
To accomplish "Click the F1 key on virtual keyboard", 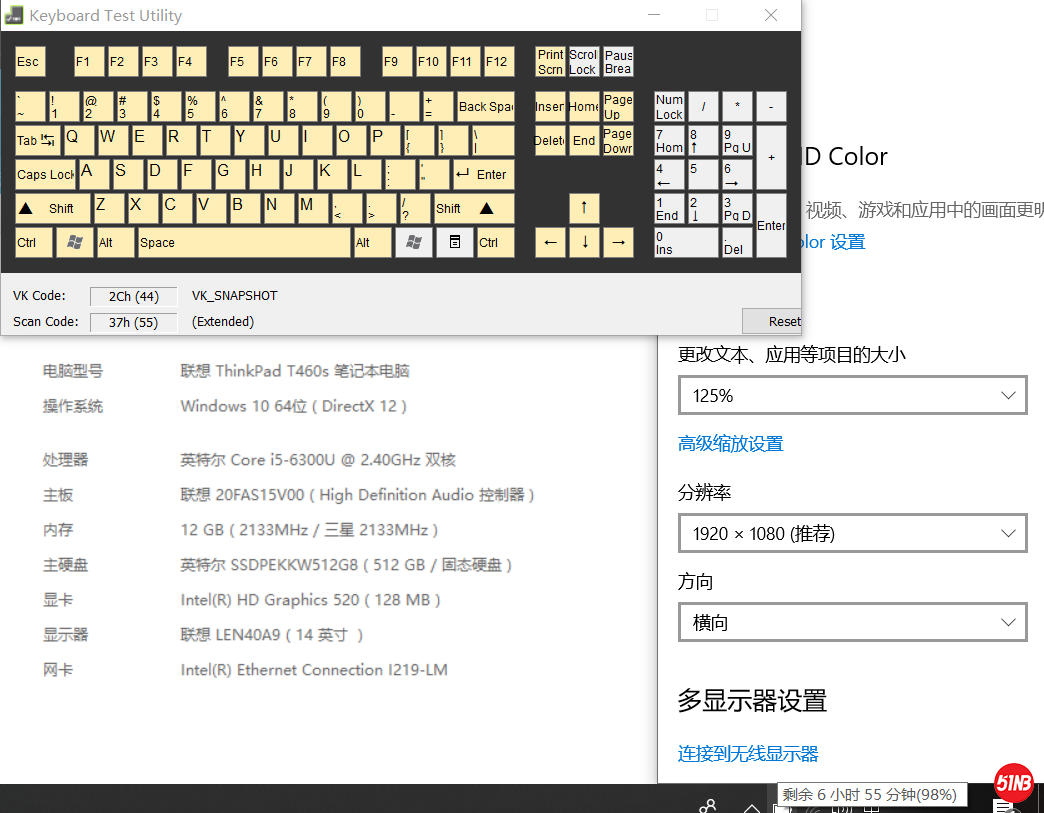I will click(x=89, y=62).
